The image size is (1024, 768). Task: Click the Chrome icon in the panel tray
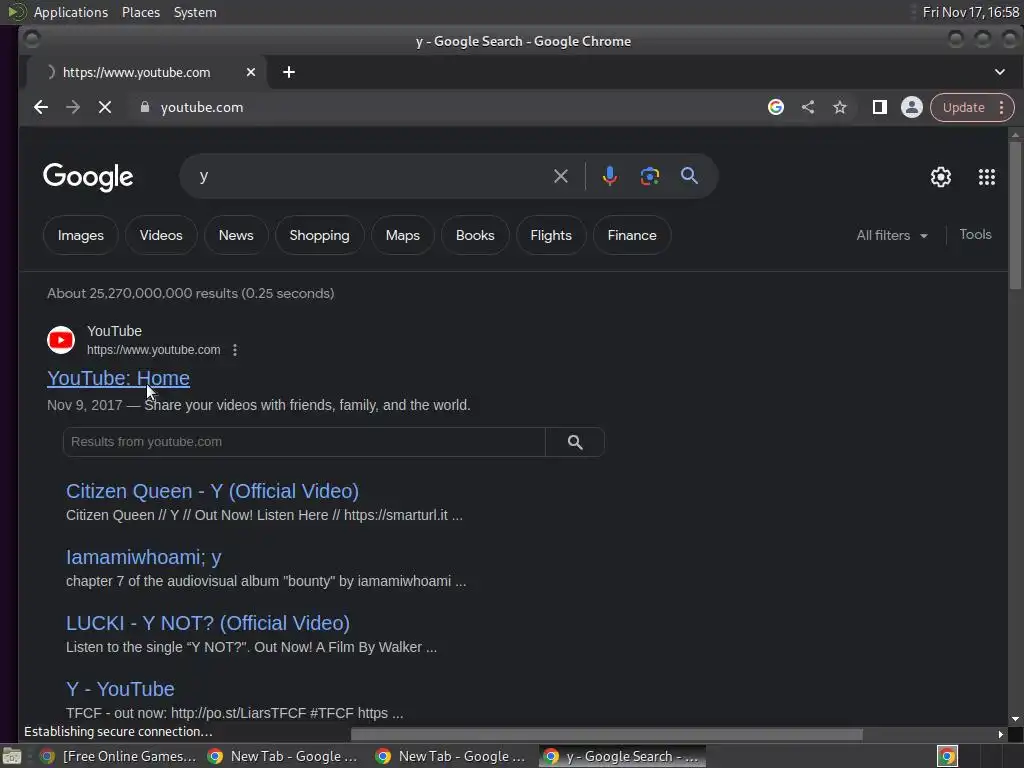coord(947,756)
